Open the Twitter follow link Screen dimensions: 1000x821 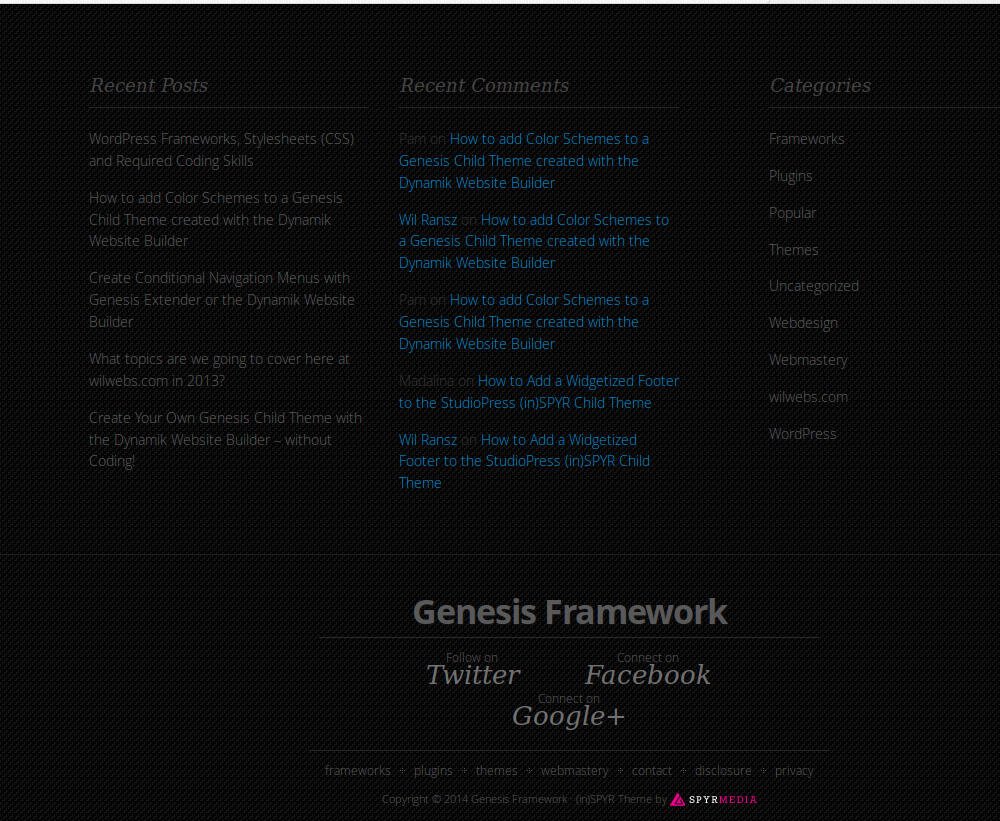click(x=472, y=675)
